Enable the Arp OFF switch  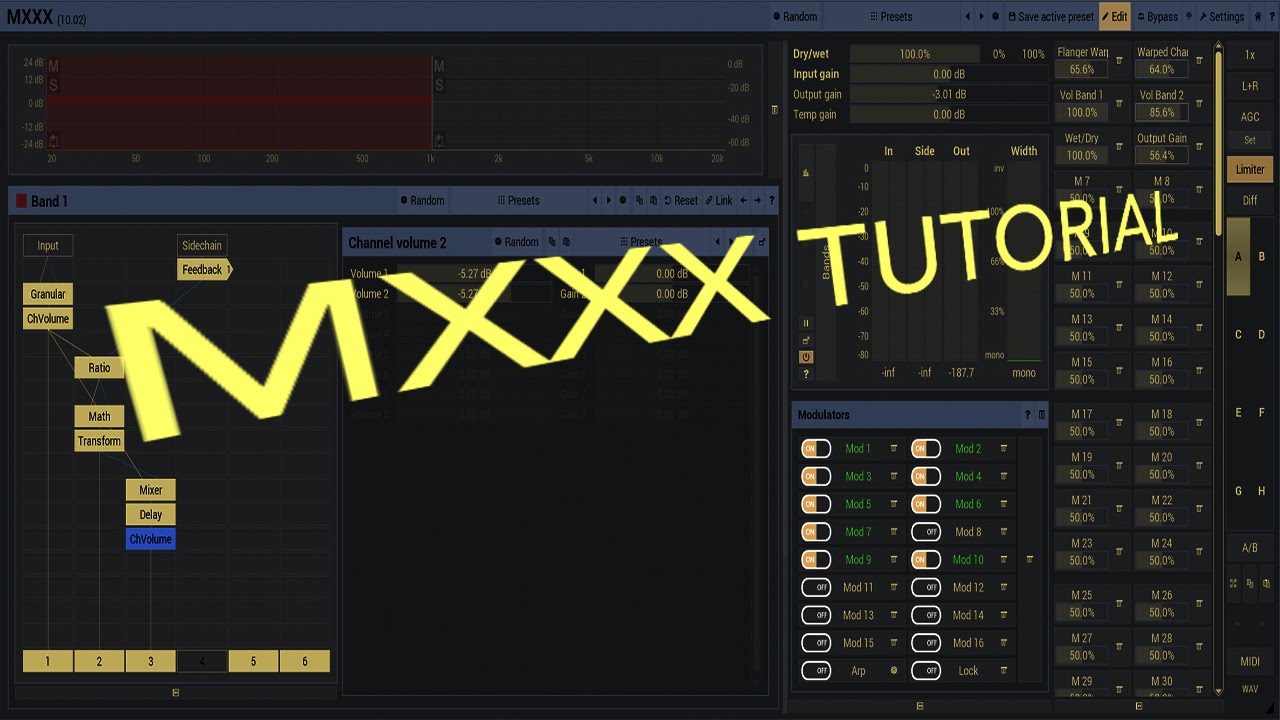pyautogui.click(x=816, y=671)
